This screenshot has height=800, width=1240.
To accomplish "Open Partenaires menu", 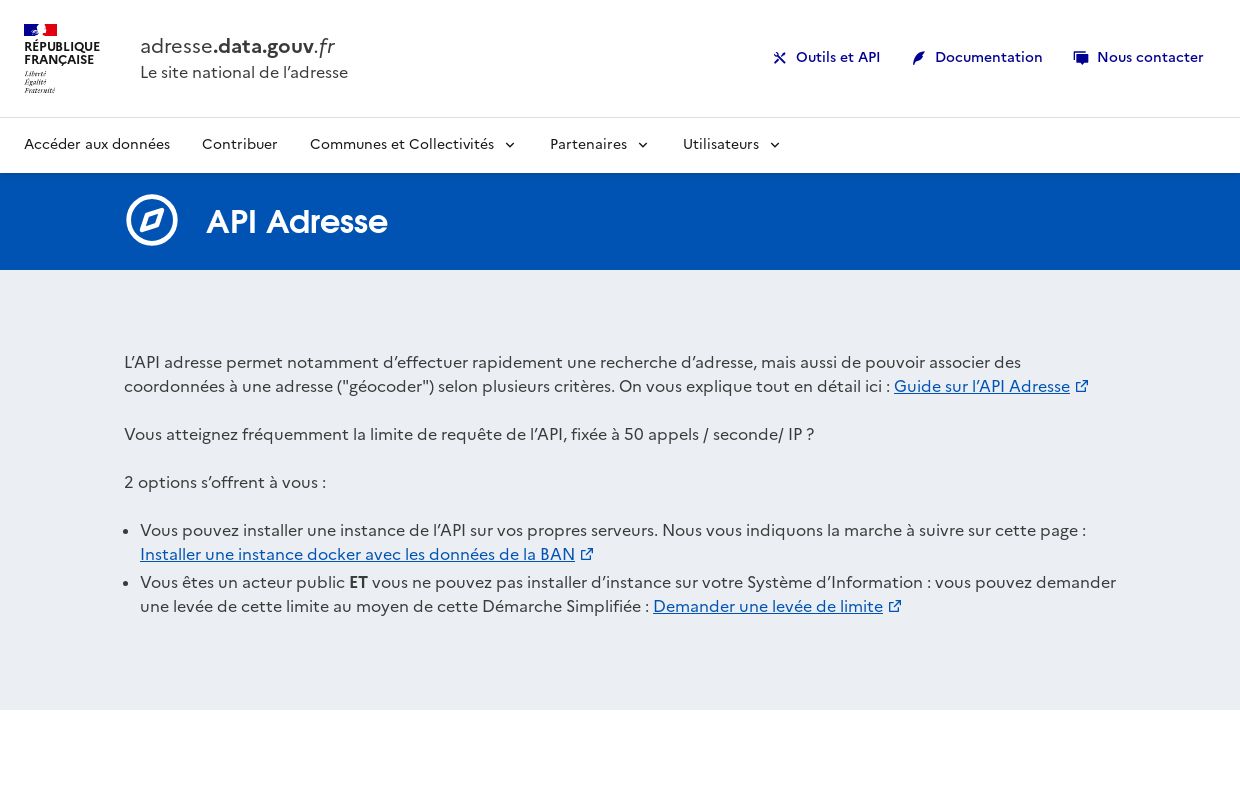I will (x=600, y=144).
